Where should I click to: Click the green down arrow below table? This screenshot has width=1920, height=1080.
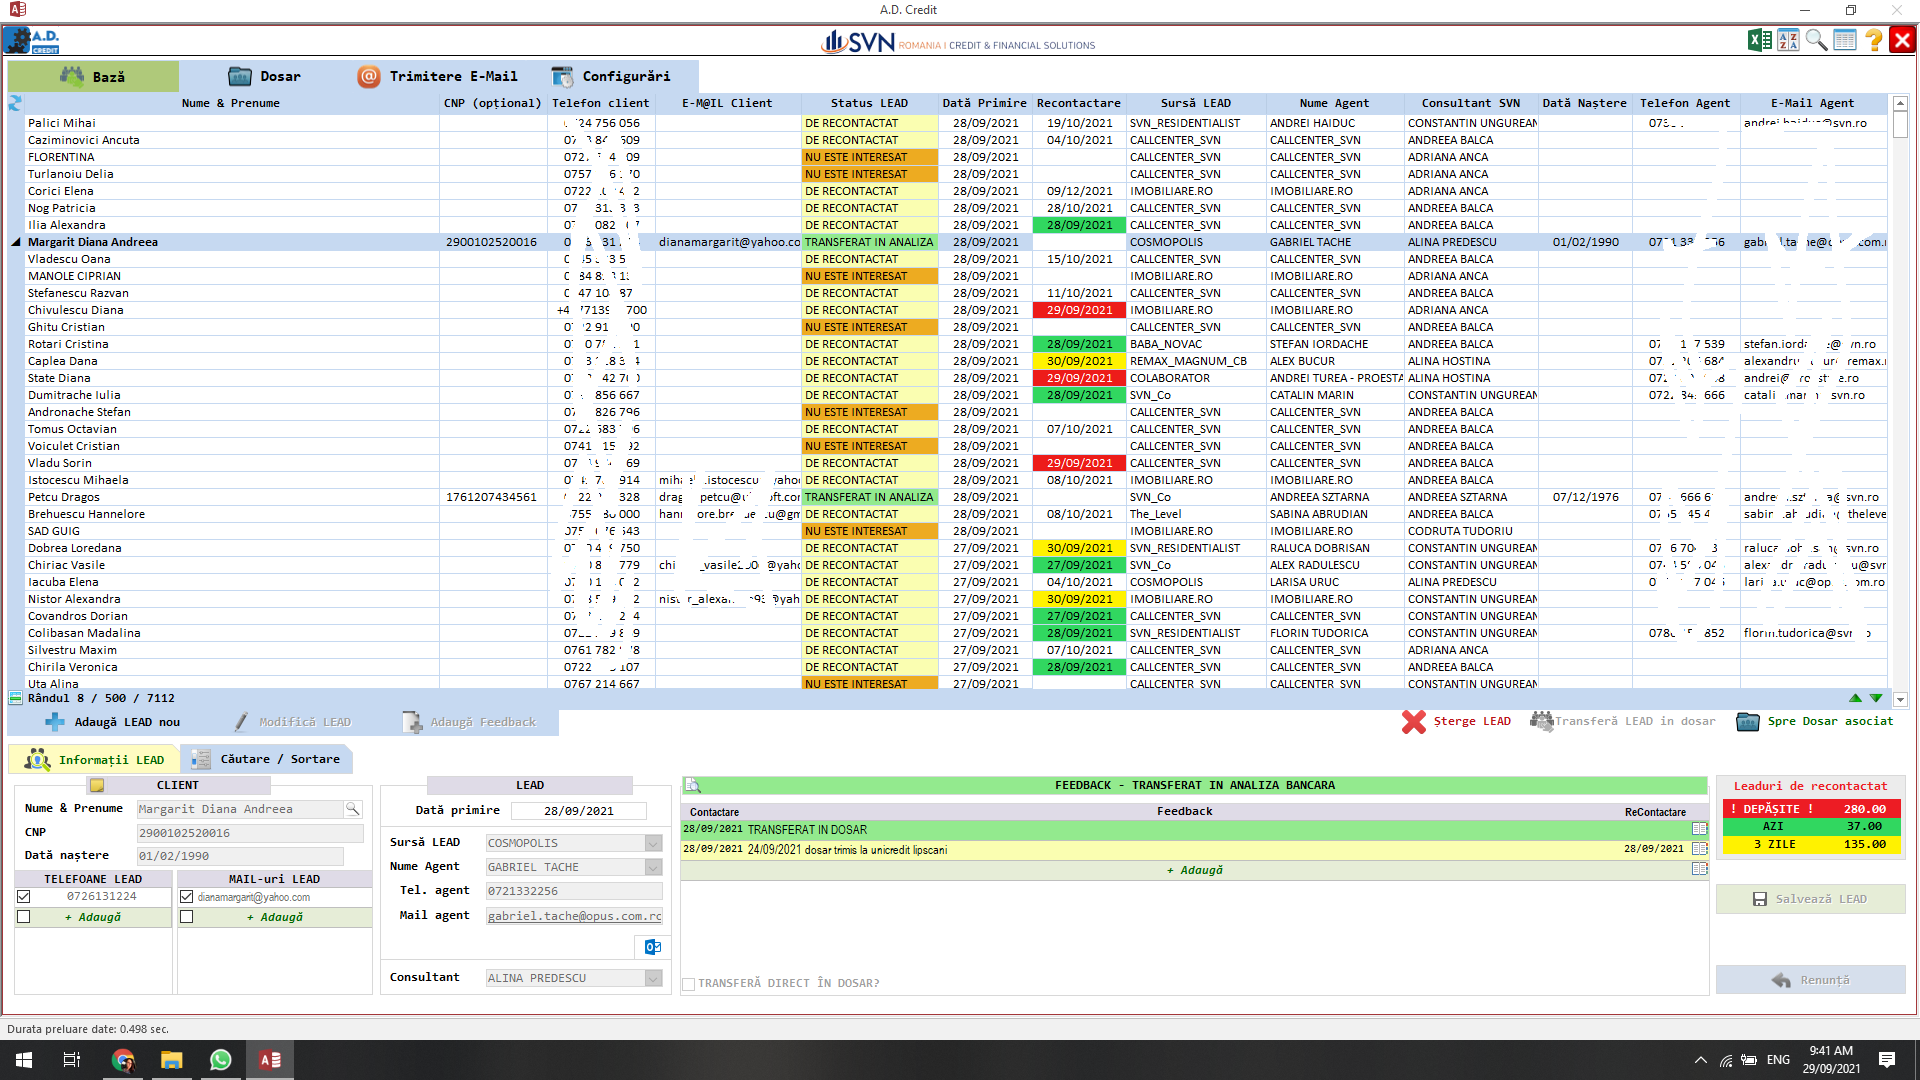pos(1876,698)
